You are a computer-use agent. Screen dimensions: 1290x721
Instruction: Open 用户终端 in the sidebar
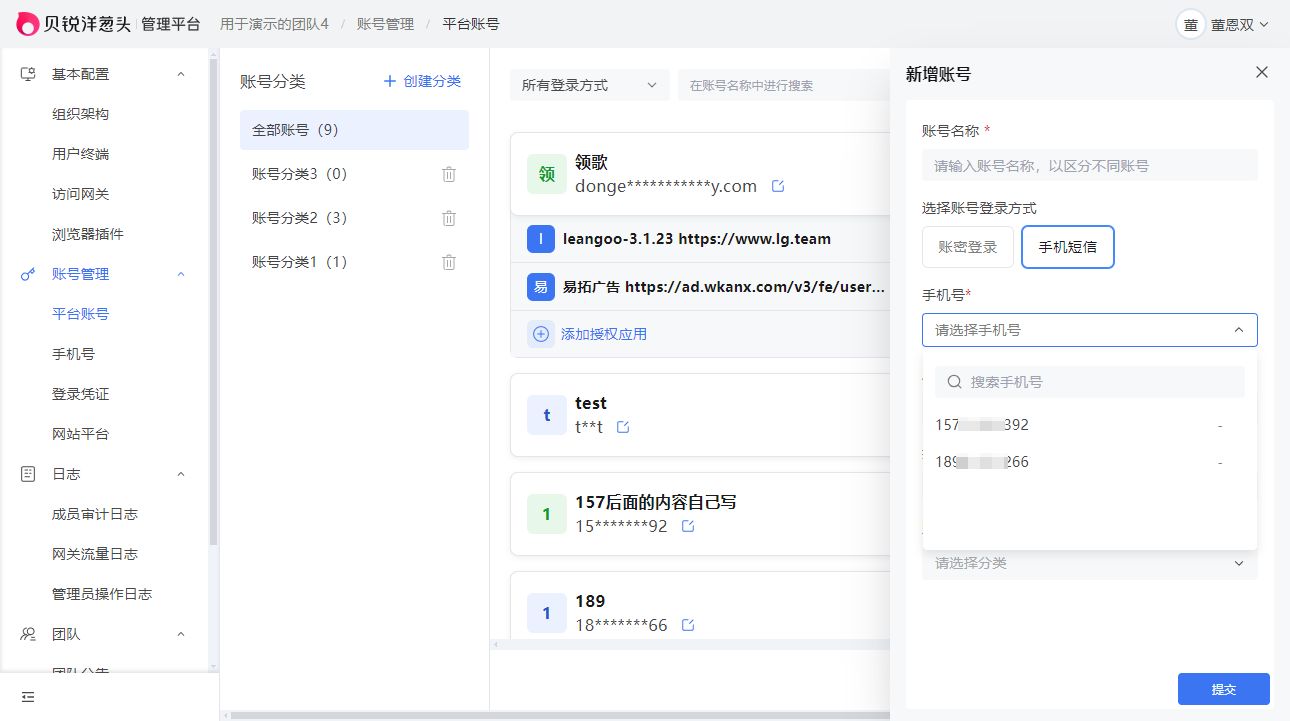80,154
